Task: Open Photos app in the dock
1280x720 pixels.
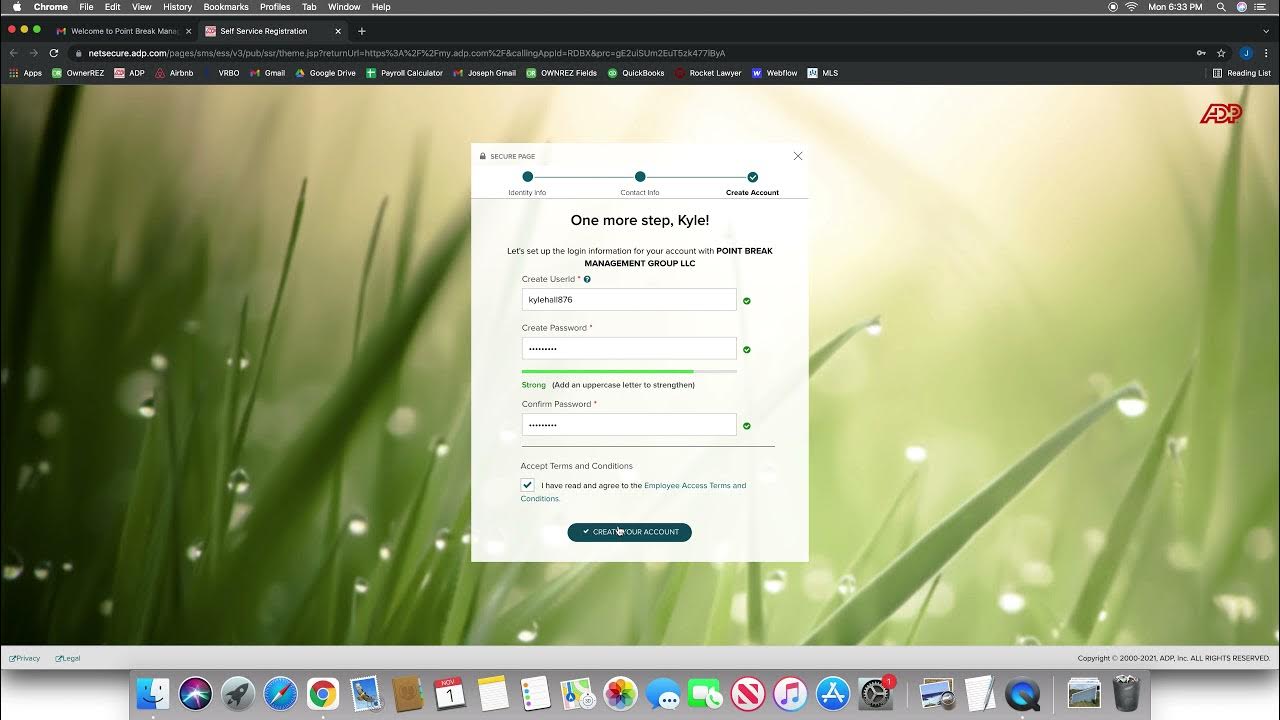Action: (x=620, y=693)
